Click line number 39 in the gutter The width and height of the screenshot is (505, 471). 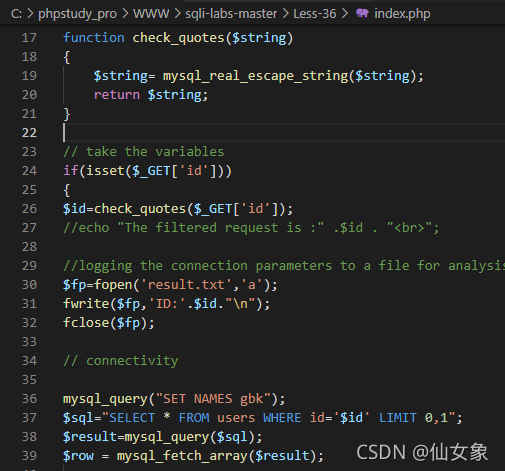(29, 456)
